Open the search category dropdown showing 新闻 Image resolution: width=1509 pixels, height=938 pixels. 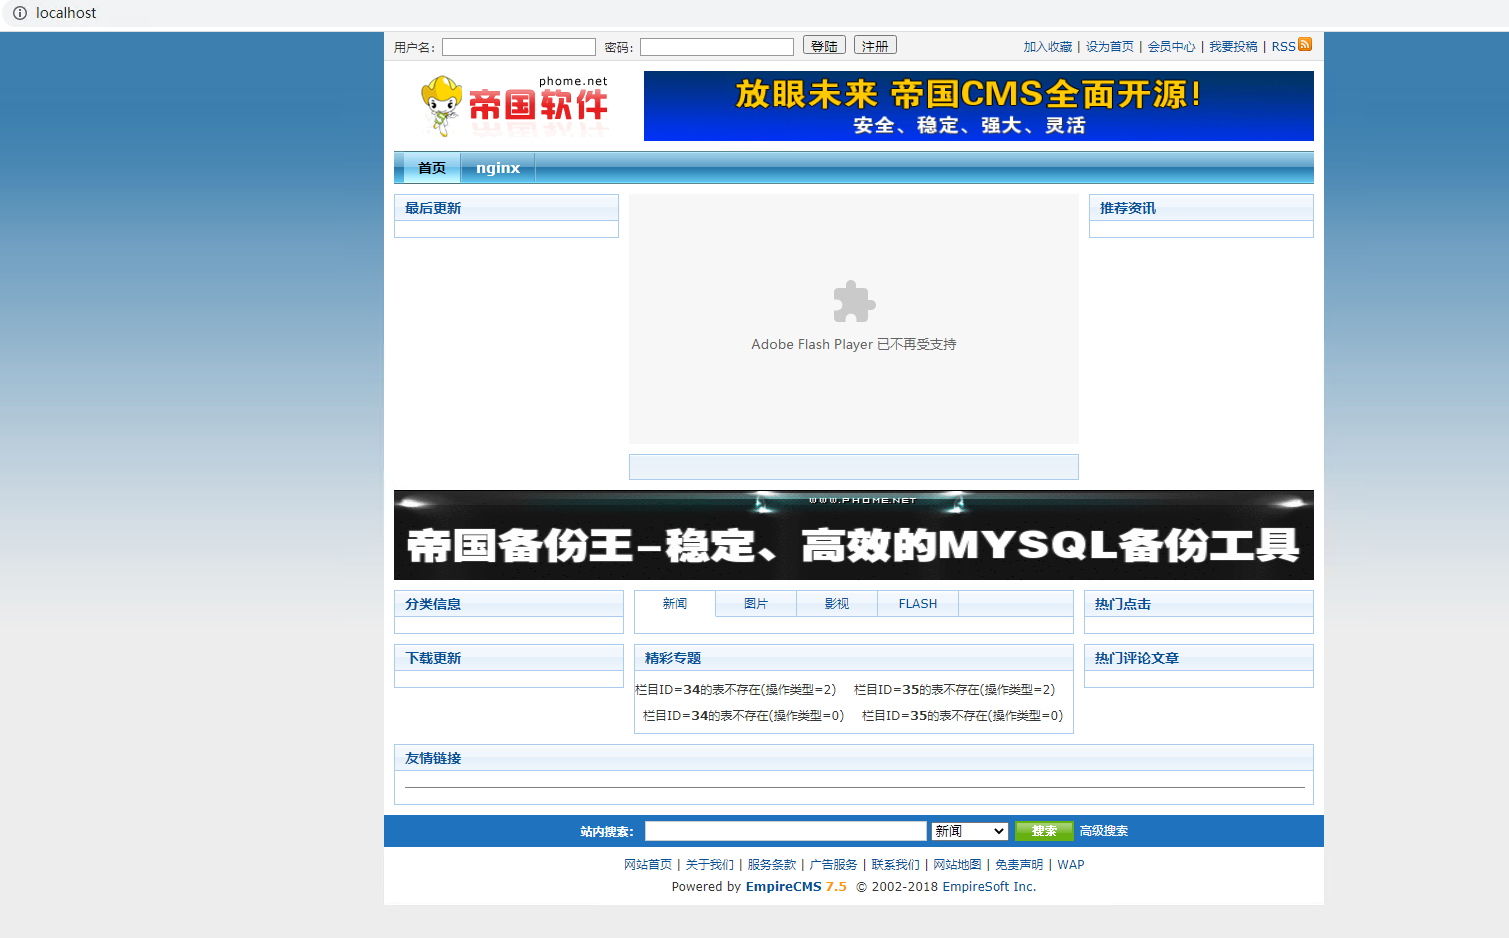[x=968, y=830]
